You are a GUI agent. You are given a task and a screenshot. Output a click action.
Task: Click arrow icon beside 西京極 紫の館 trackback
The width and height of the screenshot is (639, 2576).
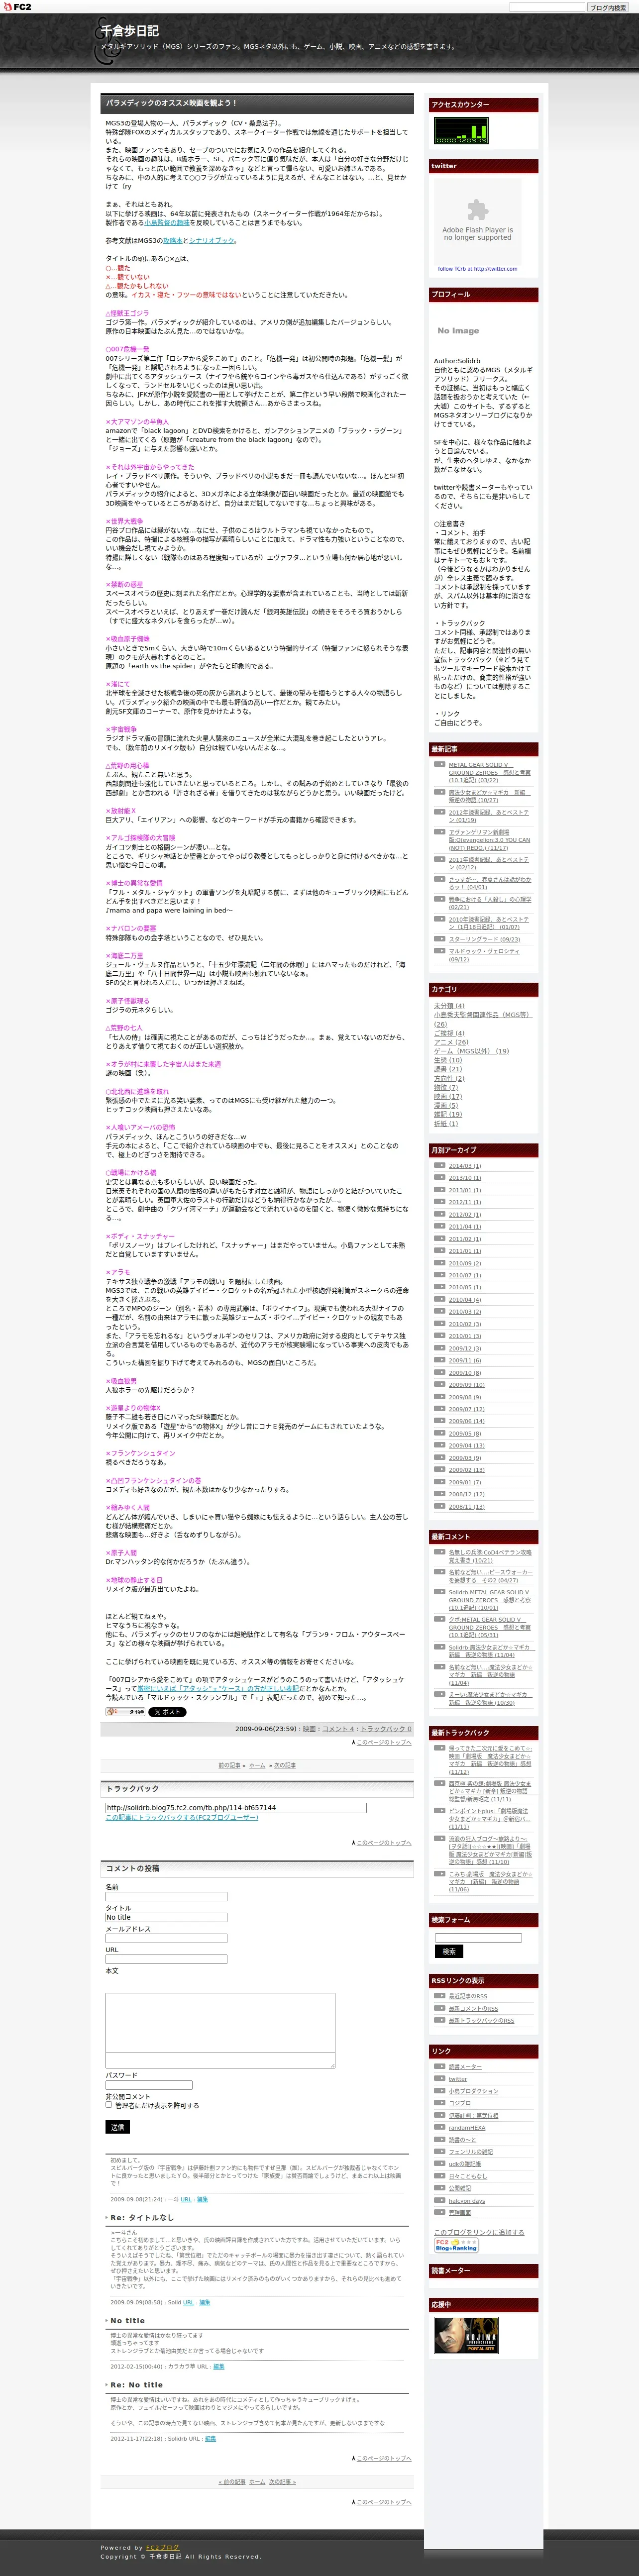(439, 1783)
